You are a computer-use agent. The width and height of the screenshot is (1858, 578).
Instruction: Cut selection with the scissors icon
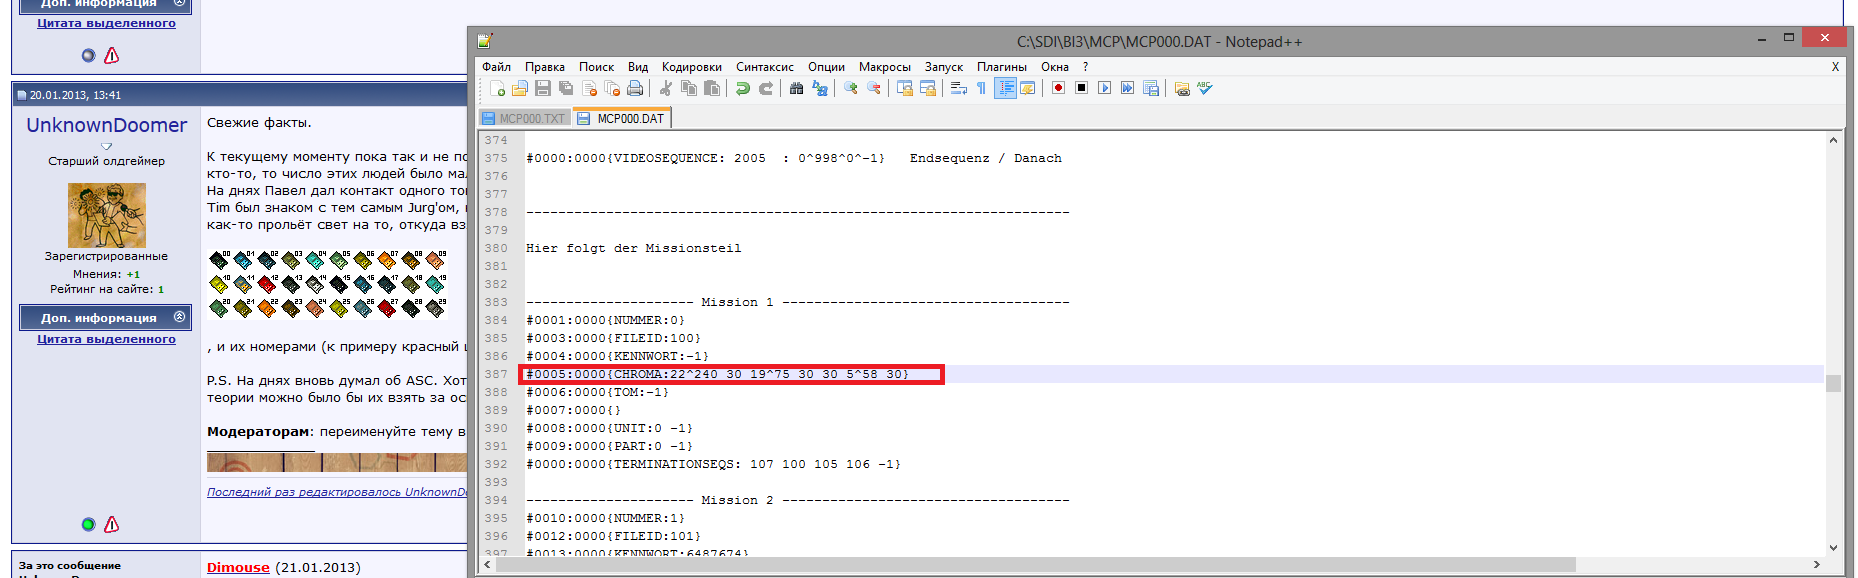pos(665,88)
